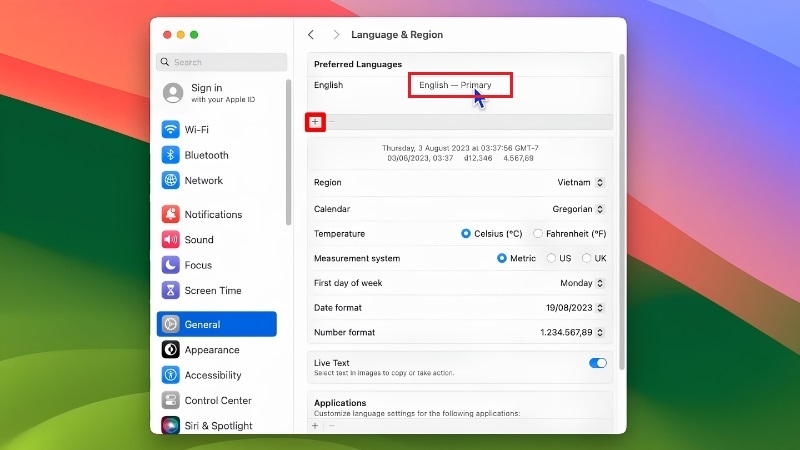
Task: Select Fahrenheit temperature option
Action: tap(537, 234)
